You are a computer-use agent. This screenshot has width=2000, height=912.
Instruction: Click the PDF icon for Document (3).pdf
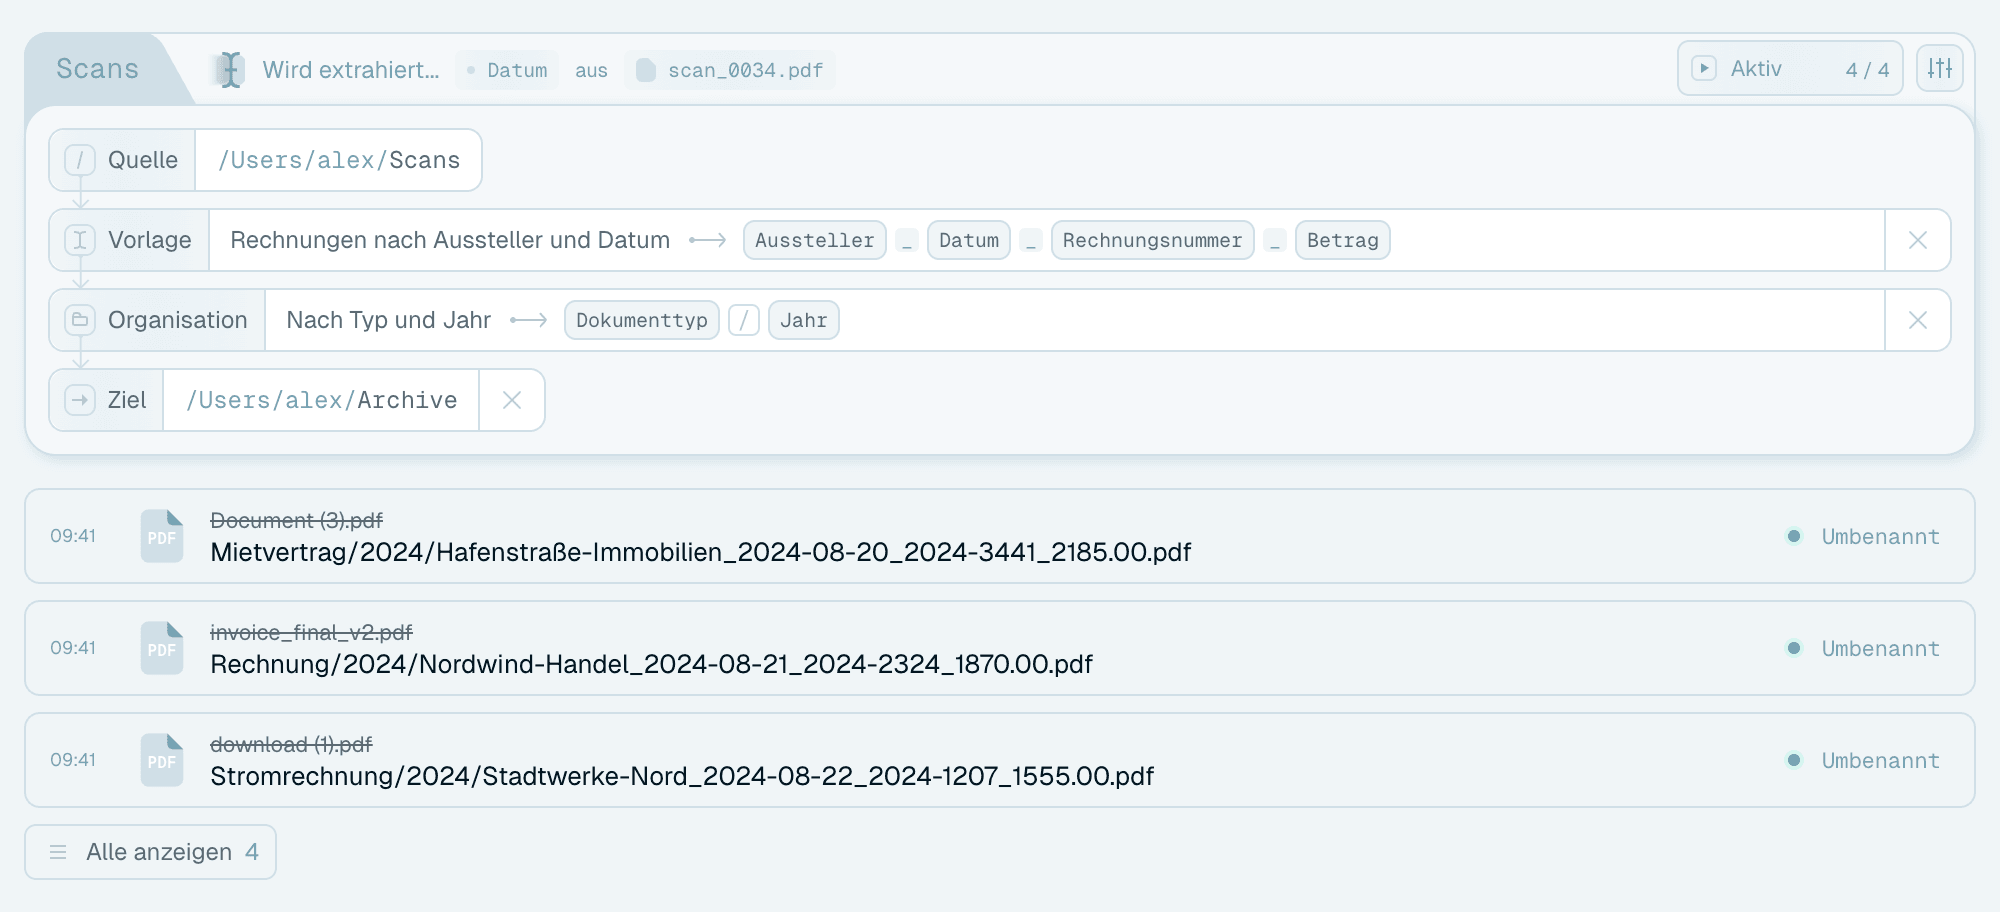[x=162, y=536]
